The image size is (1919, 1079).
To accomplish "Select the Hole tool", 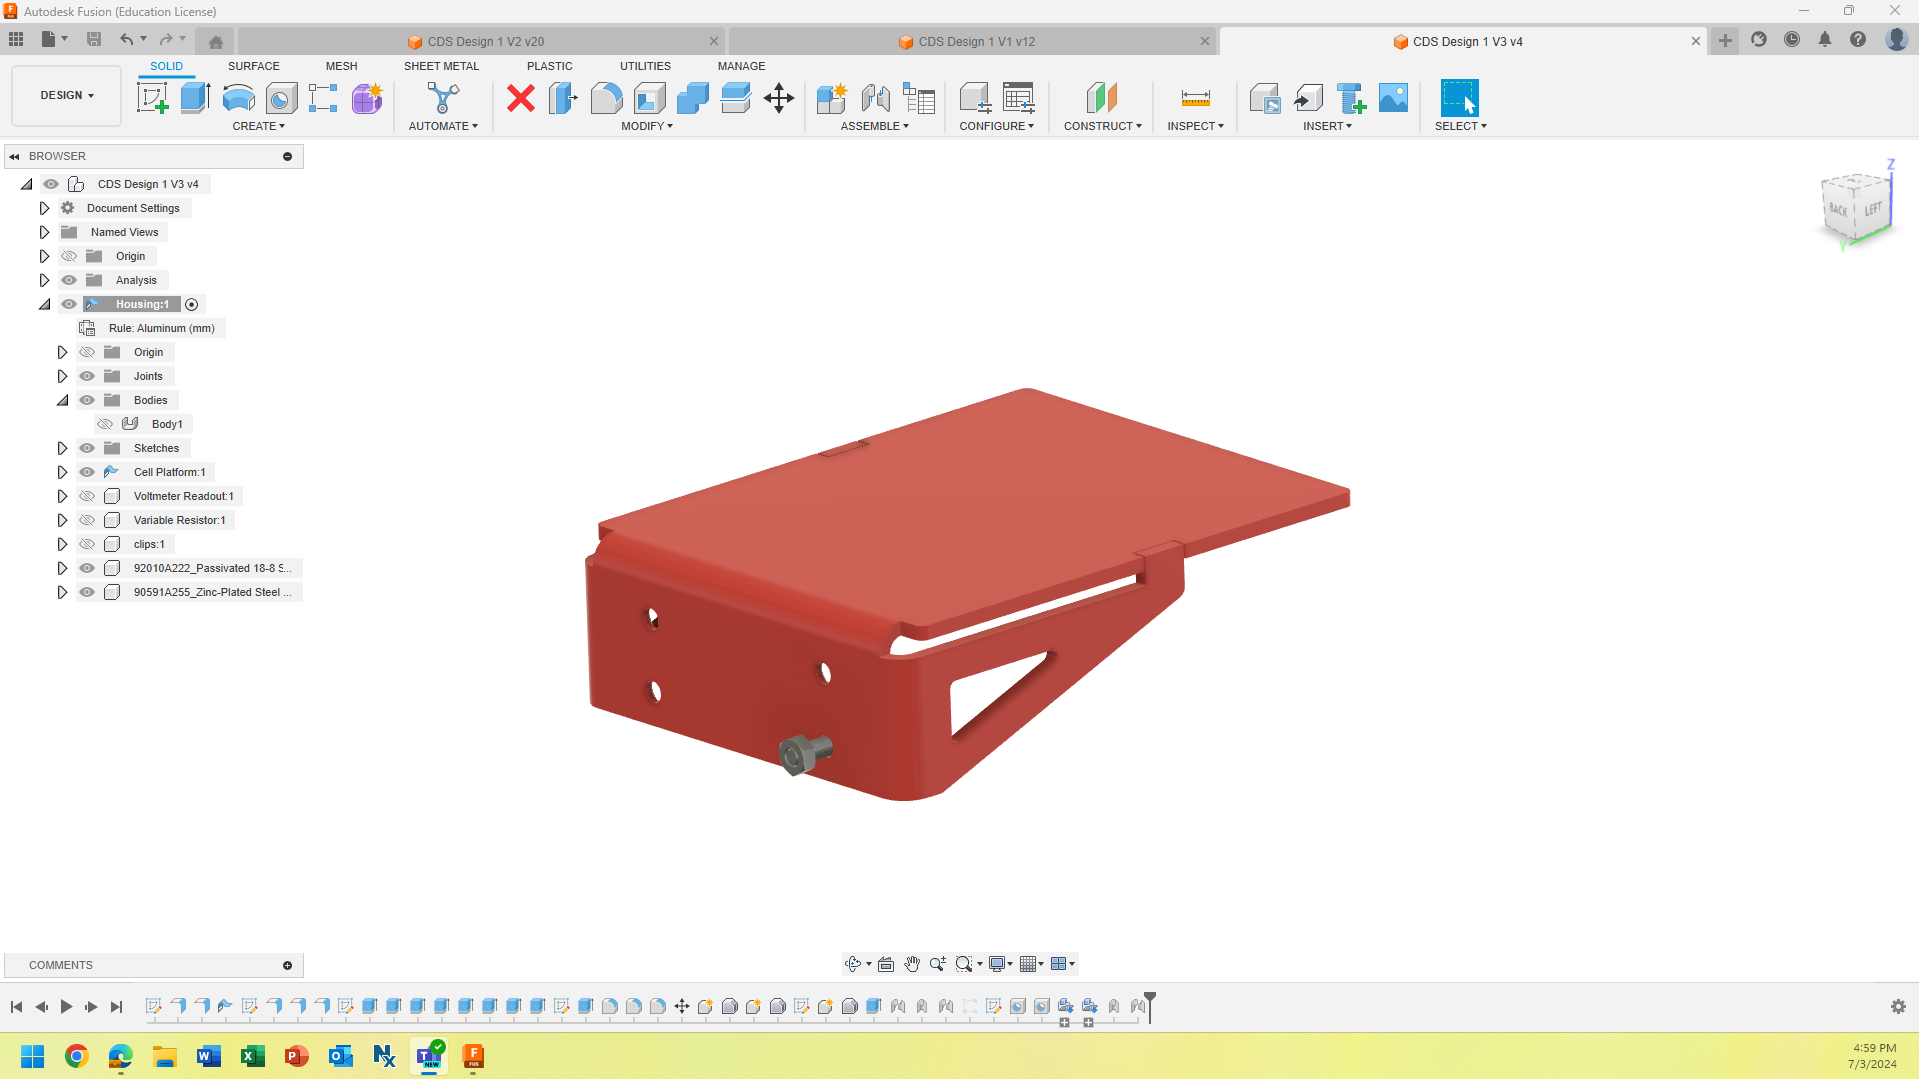I will click(281, 98).
